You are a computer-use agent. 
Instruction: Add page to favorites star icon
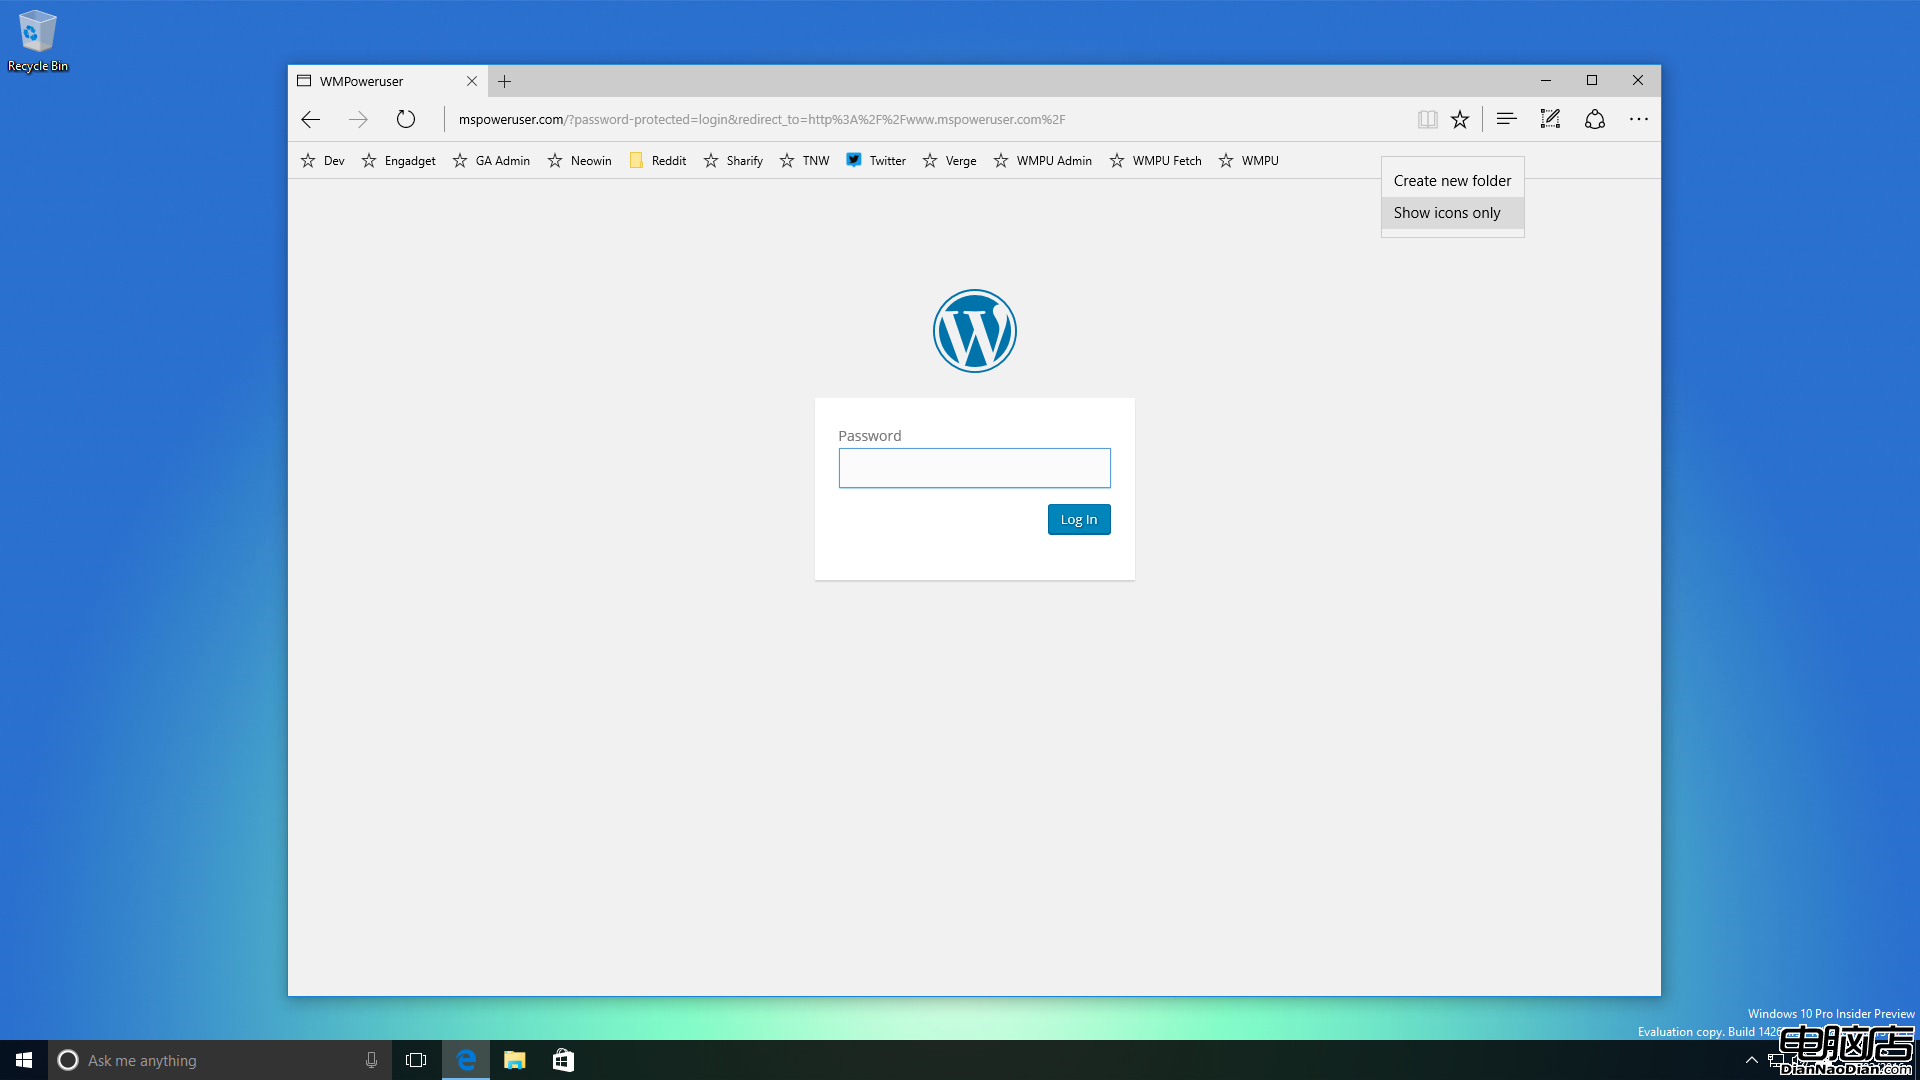click(1460, 120)
